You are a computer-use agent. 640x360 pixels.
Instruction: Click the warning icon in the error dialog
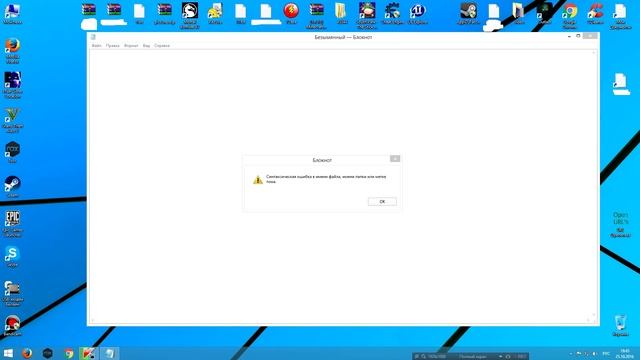(258, 180)
